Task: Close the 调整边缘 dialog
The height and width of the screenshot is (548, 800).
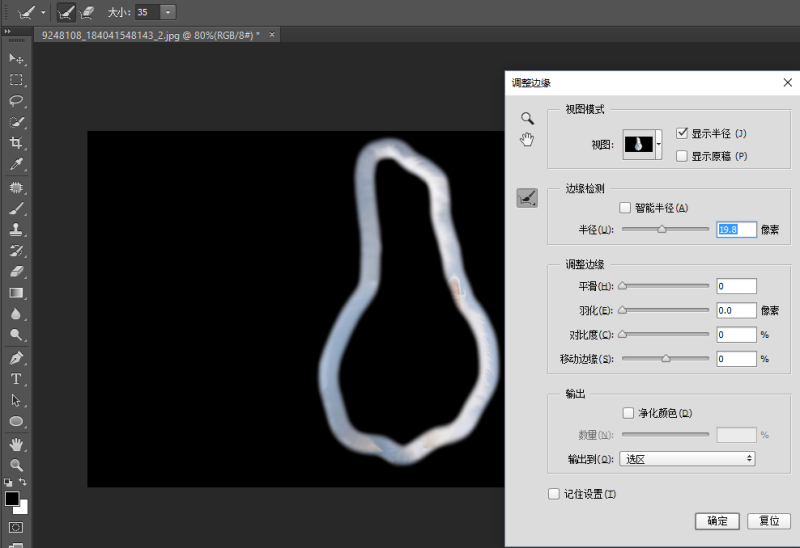Action: click(x=788, y=83)
